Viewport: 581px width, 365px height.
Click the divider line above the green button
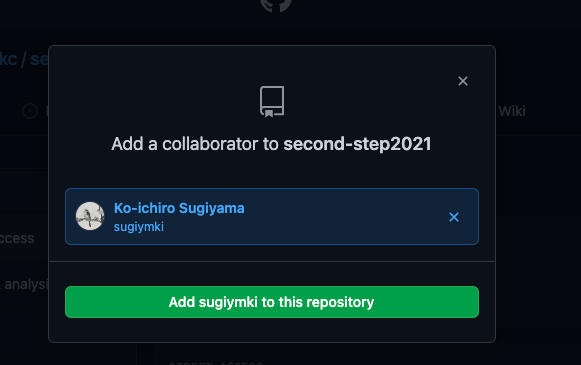272,261
